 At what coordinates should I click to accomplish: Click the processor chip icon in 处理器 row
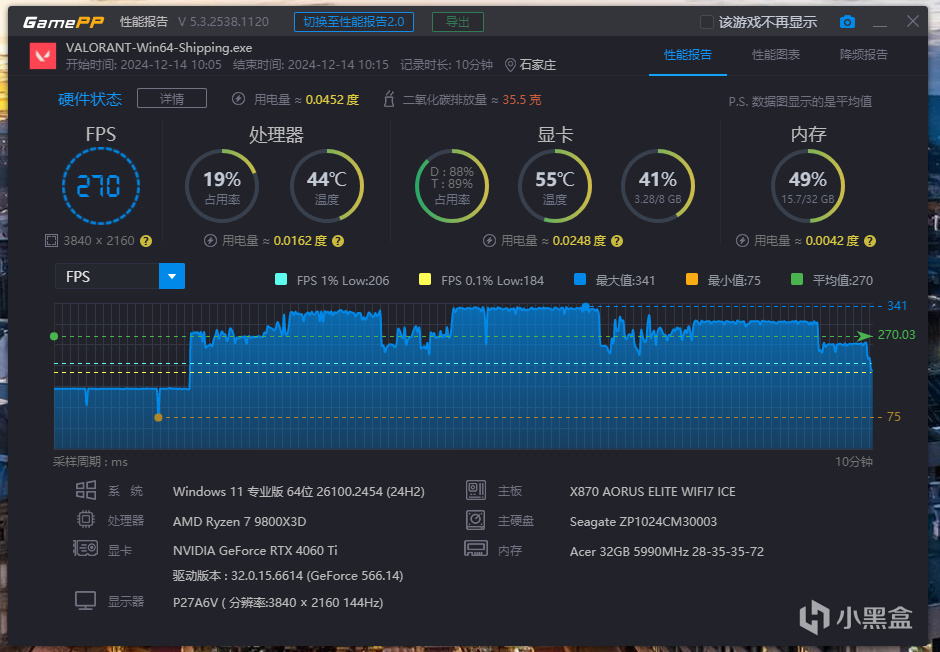[86, 519]
